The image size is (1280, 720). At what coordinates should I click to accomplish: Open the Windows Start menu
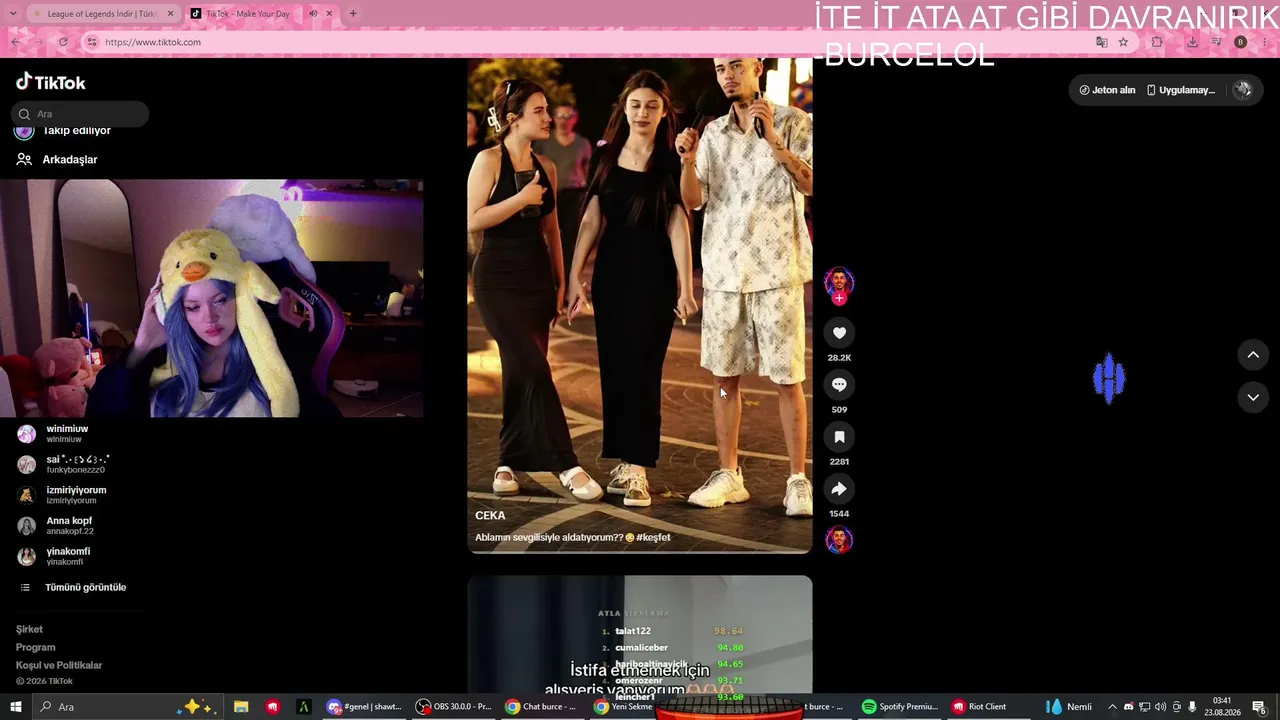pyautogui.click(x=15, y=707)
